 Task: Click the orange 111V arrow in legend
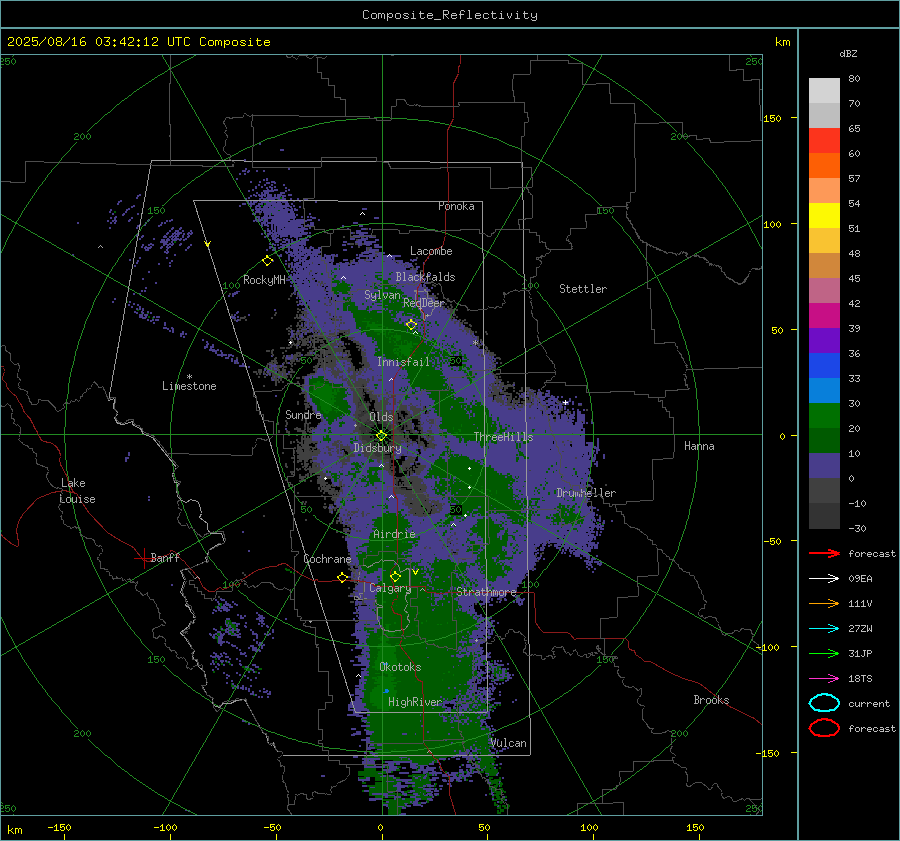tap(824, 603)
